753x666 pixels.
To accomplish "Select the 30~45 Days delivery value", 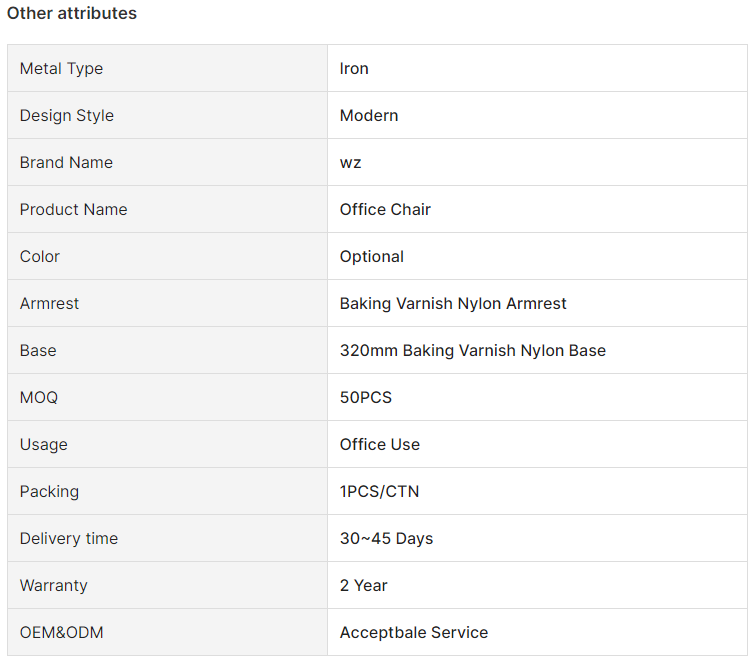I will click(x=386, y=538).
